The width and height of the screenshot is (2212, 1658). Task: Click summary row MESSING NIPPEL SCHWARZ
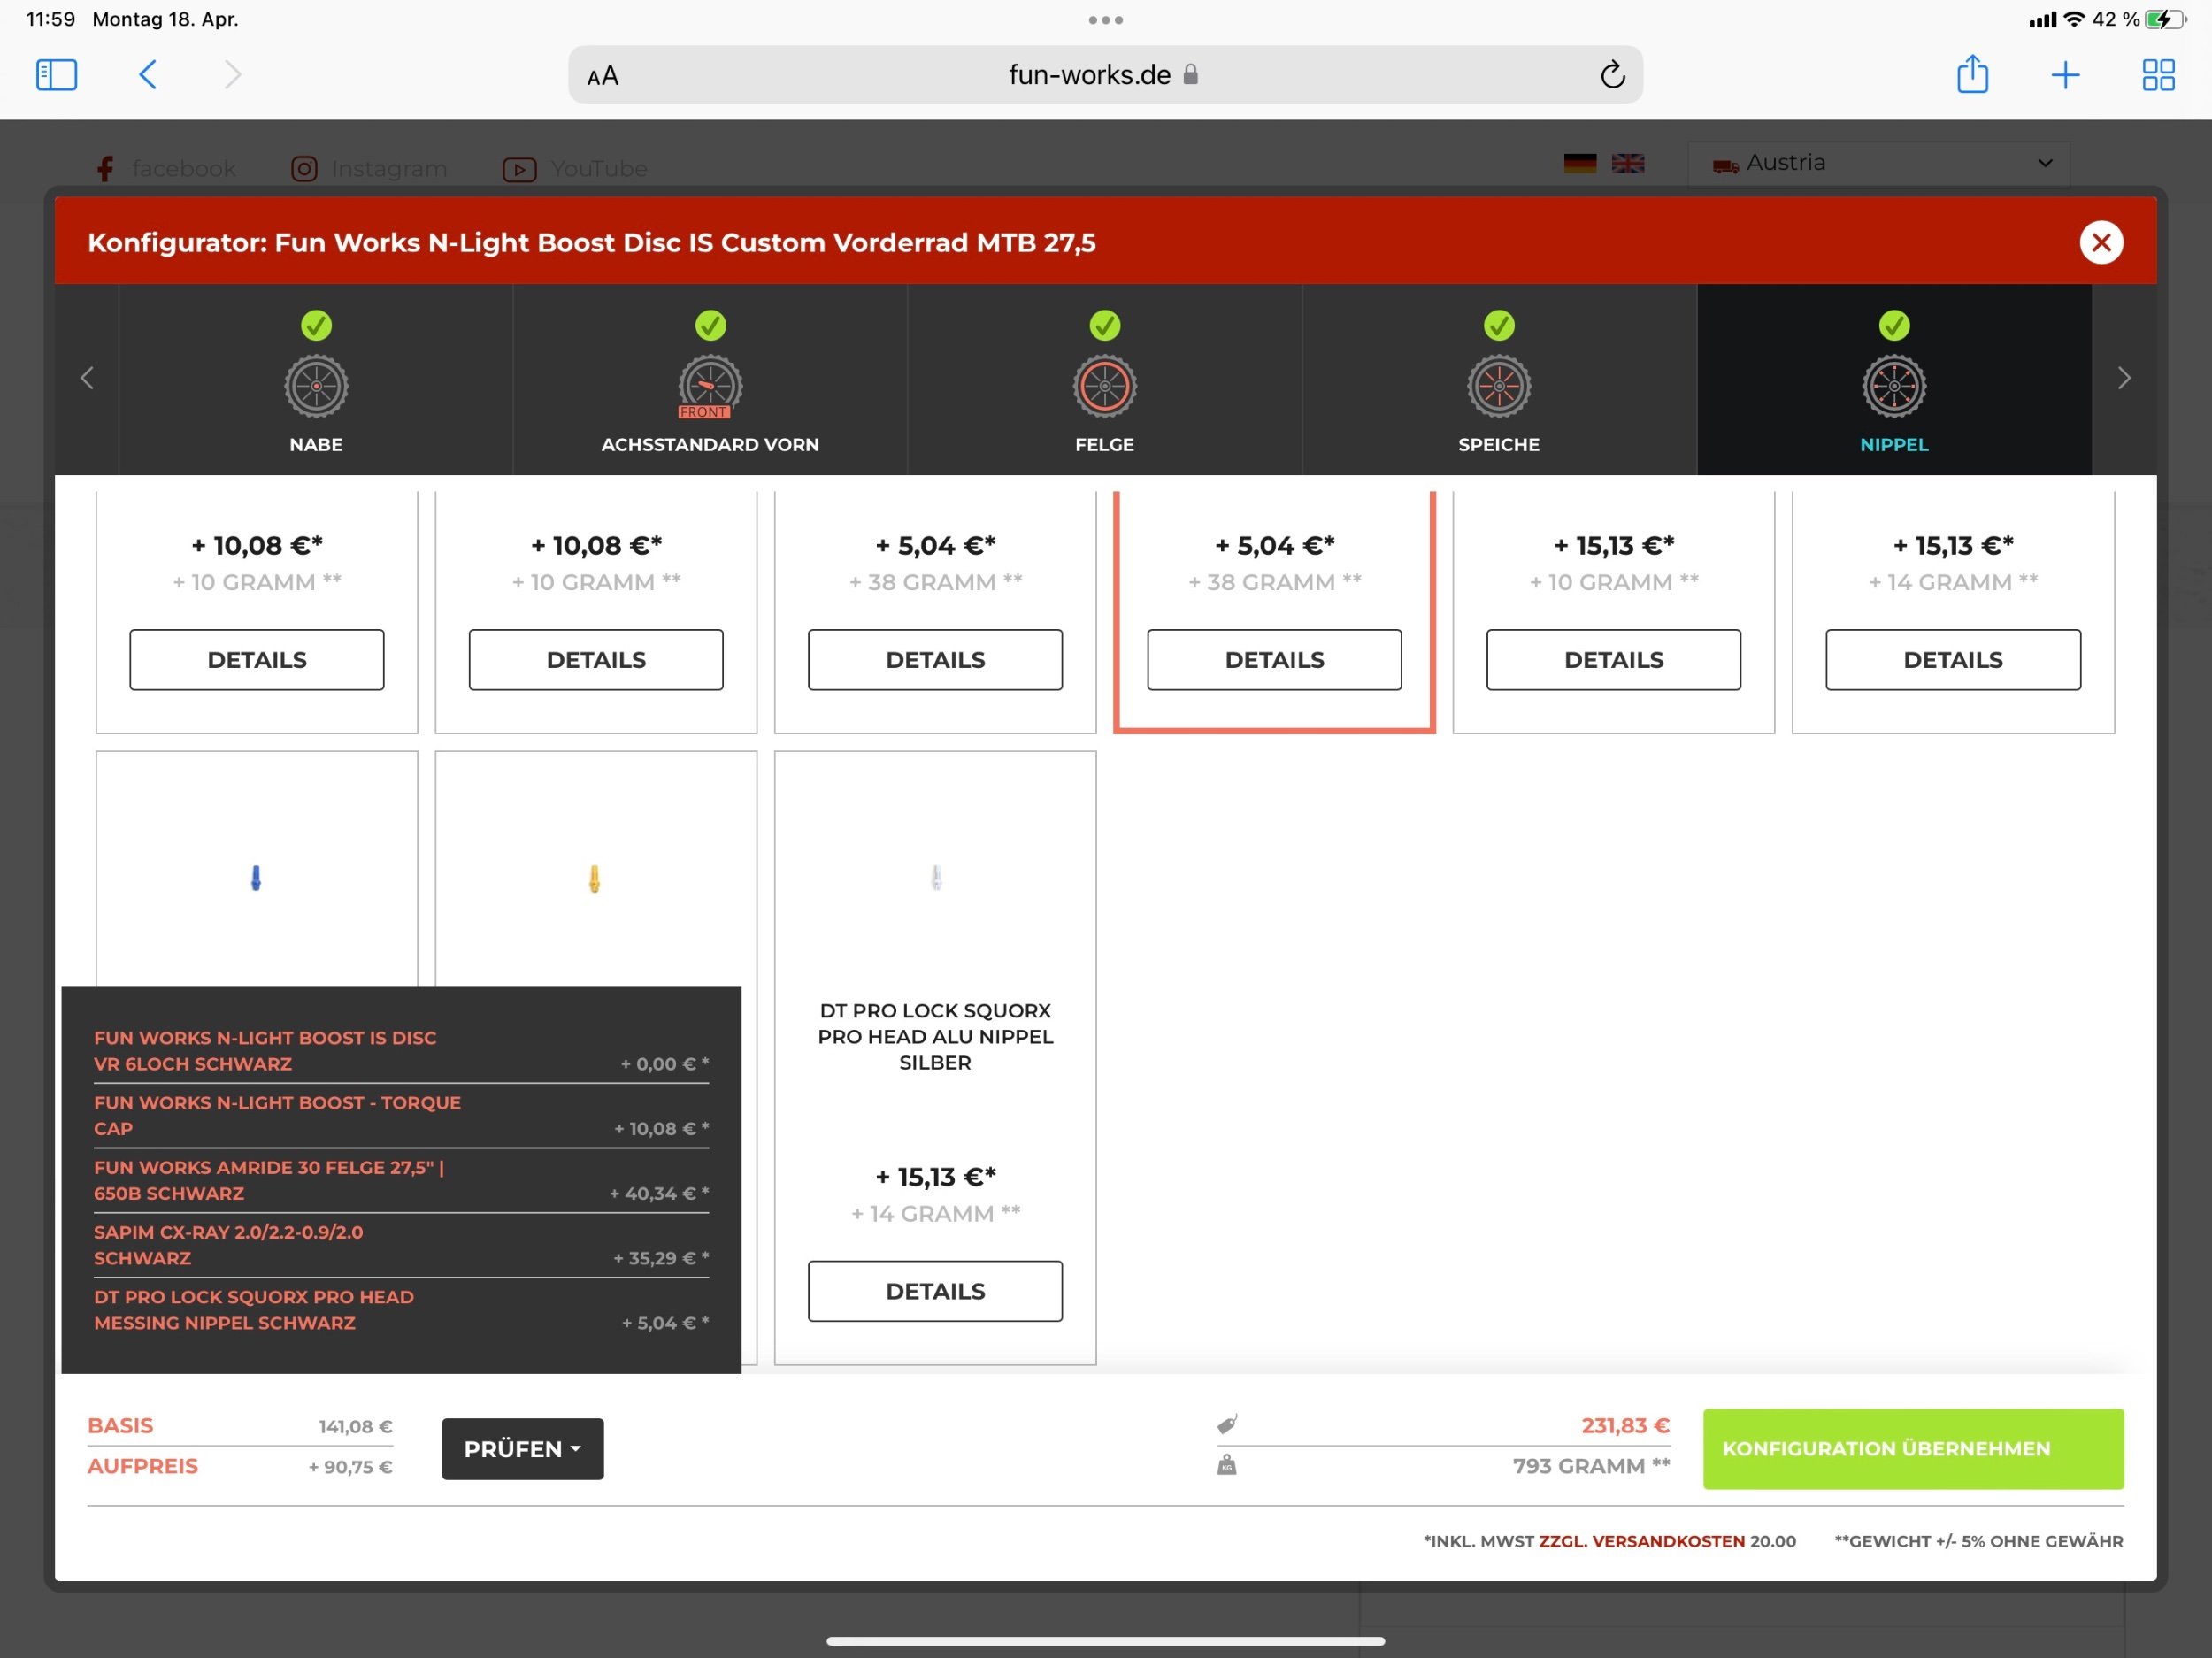point(401,1309)
